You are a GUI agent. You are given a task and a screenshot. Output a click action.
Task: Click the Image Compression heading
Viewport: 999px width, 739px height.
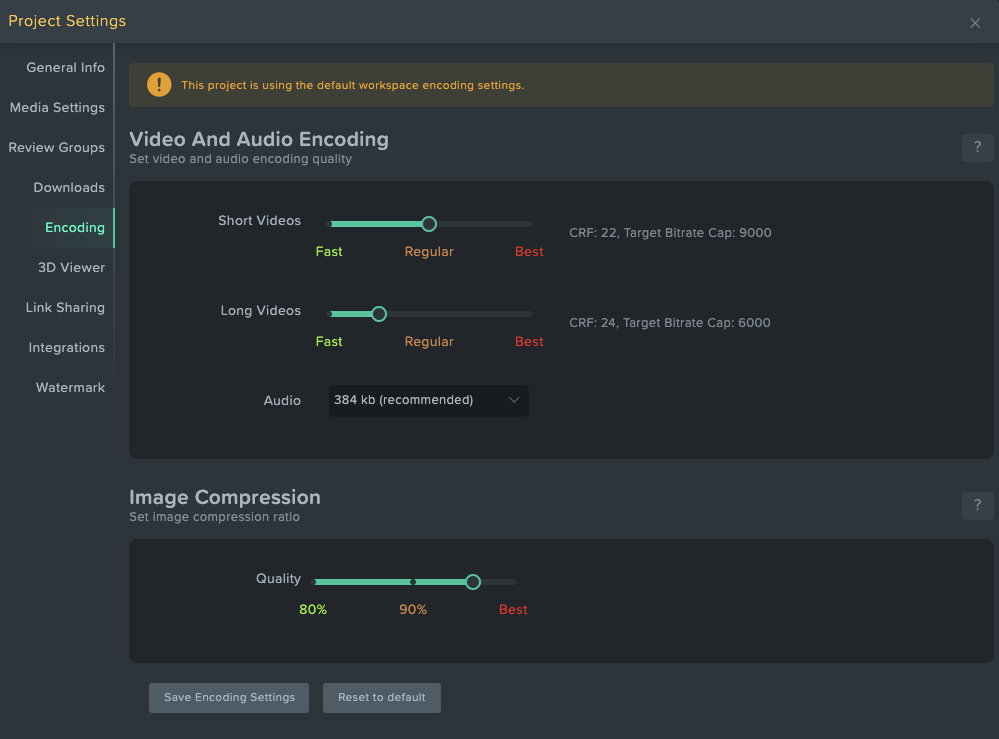pos(225,497)
